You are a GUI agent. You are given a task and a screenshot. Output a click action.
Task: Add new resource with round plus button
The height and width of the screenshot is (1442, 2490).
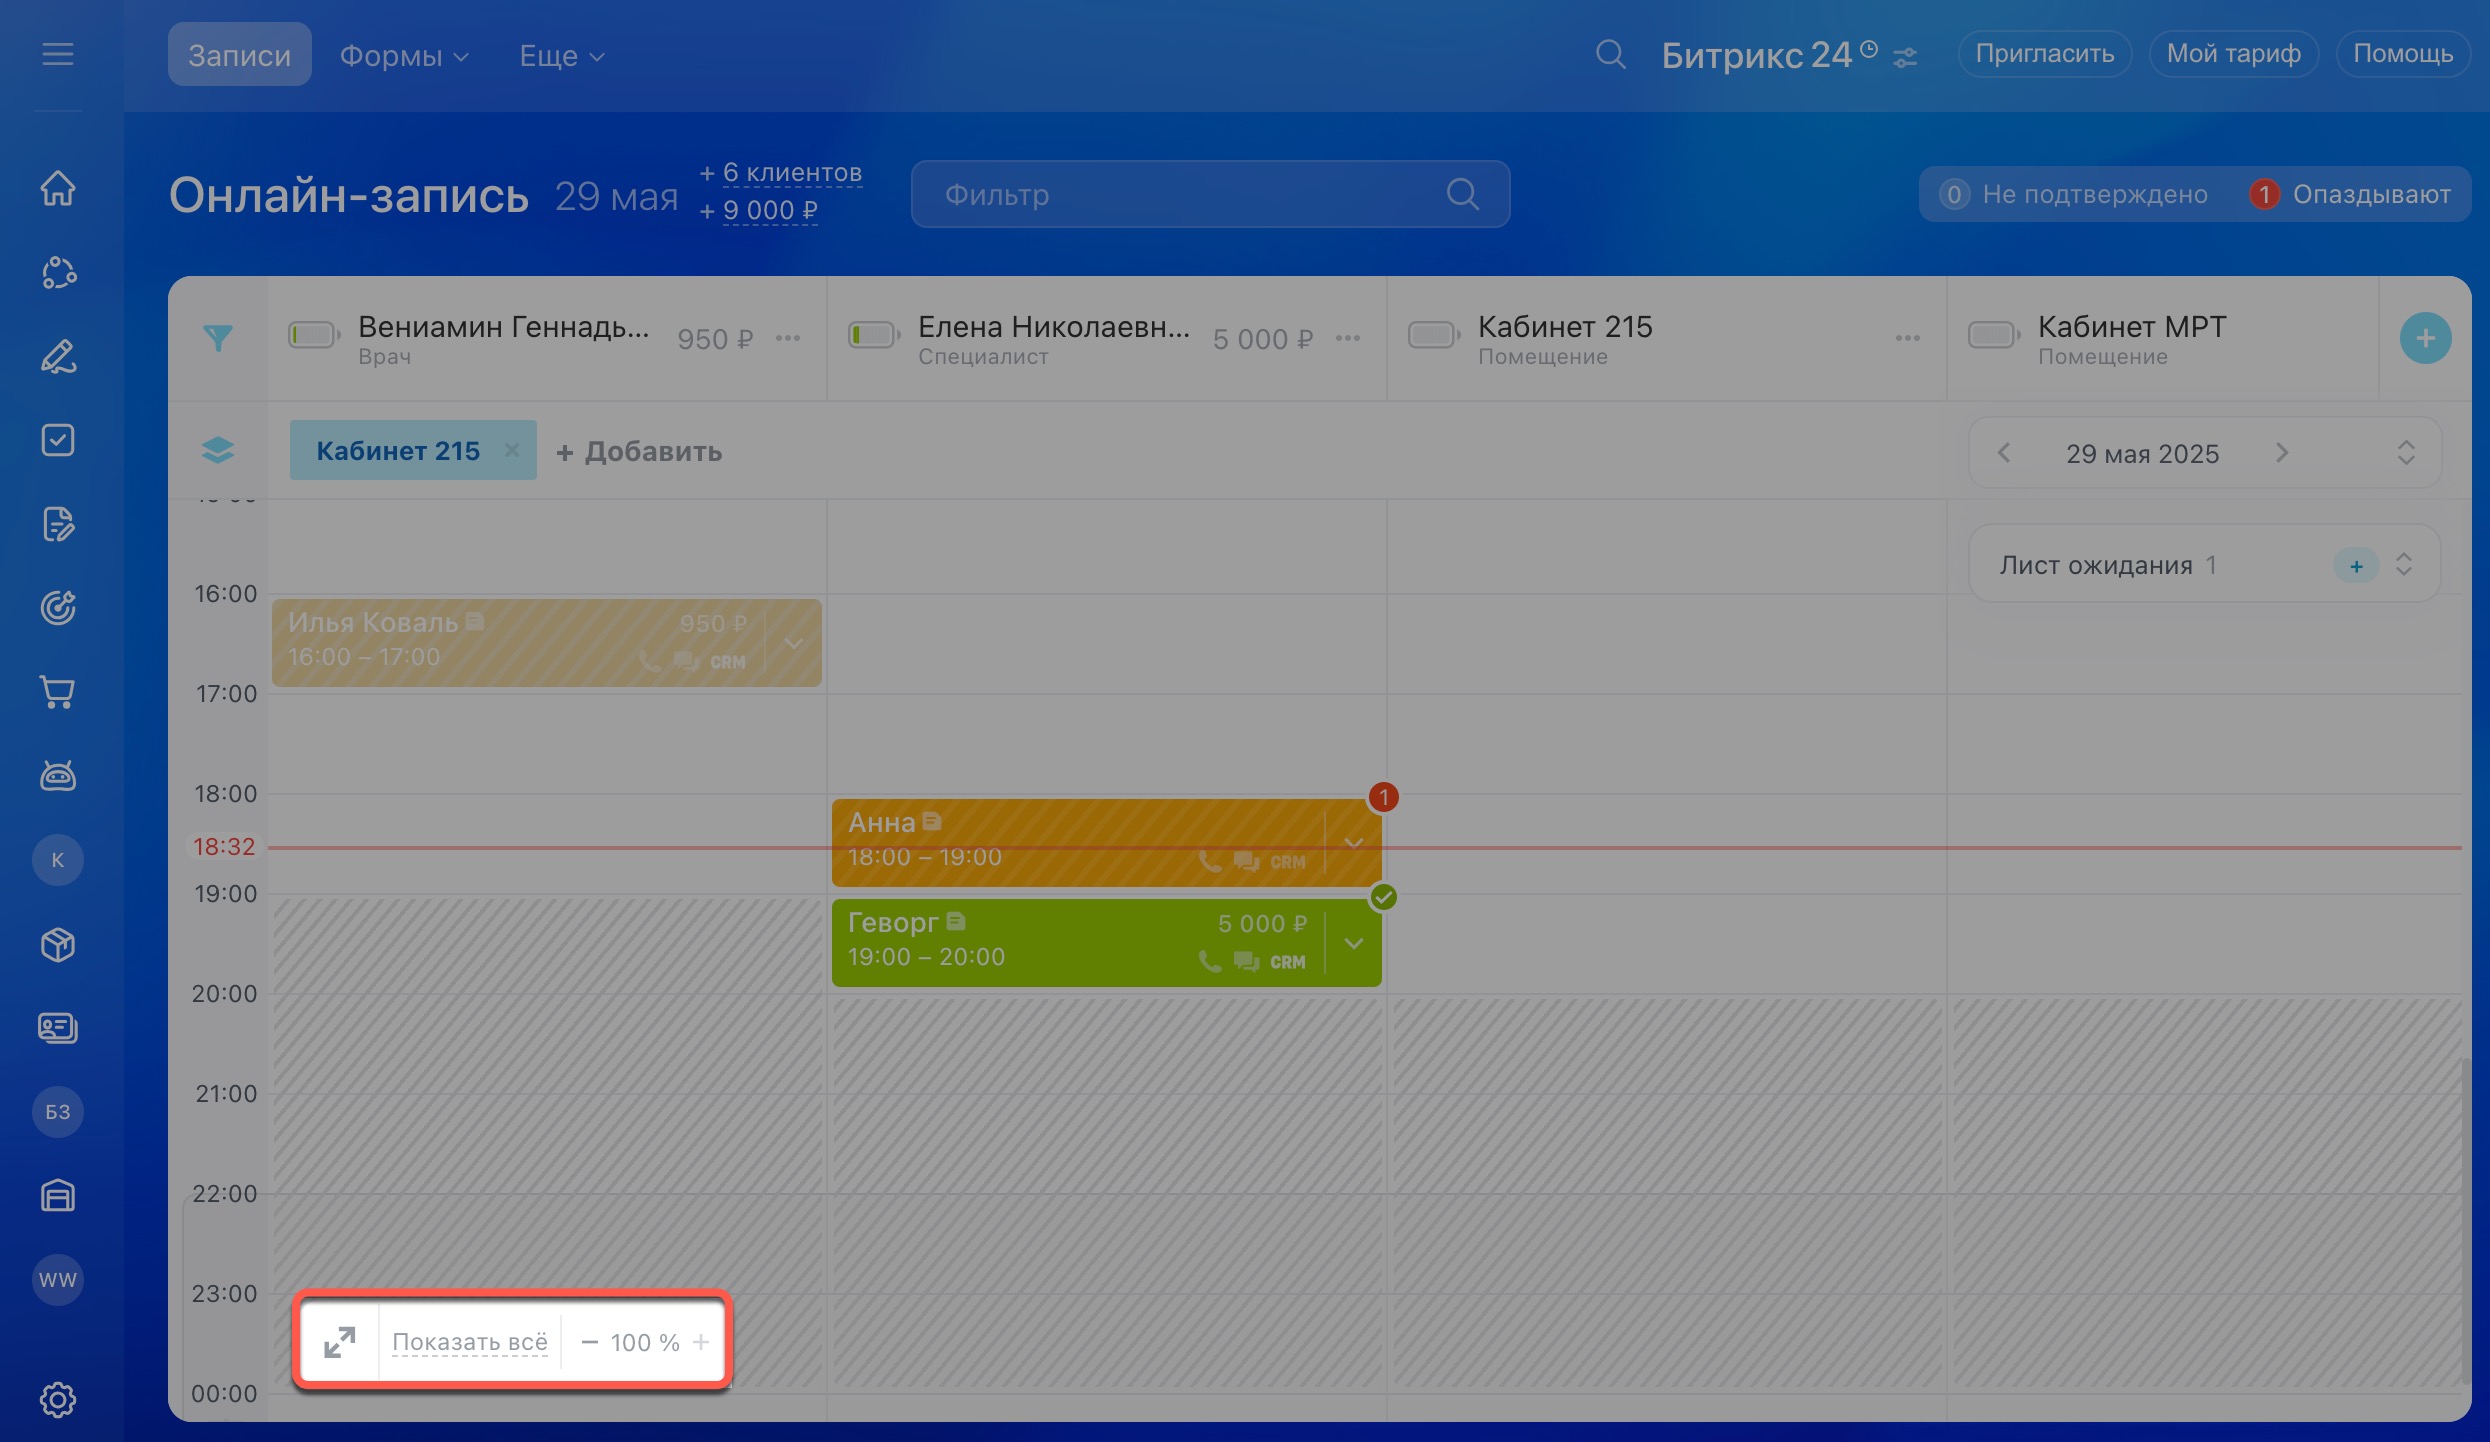(x=2425, y=338)
